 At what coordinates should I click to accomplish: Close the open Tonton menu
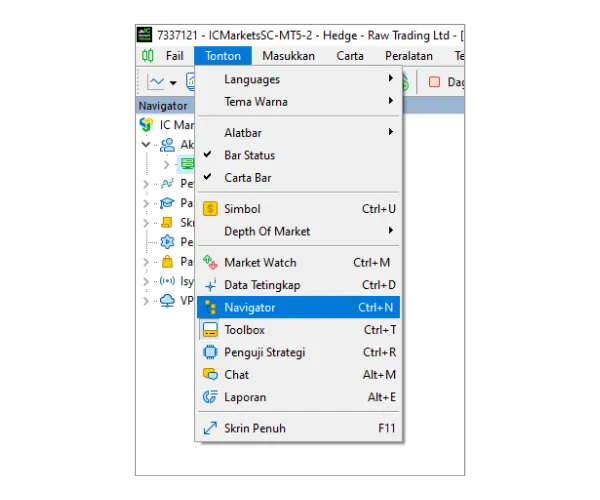click(223, 56)
